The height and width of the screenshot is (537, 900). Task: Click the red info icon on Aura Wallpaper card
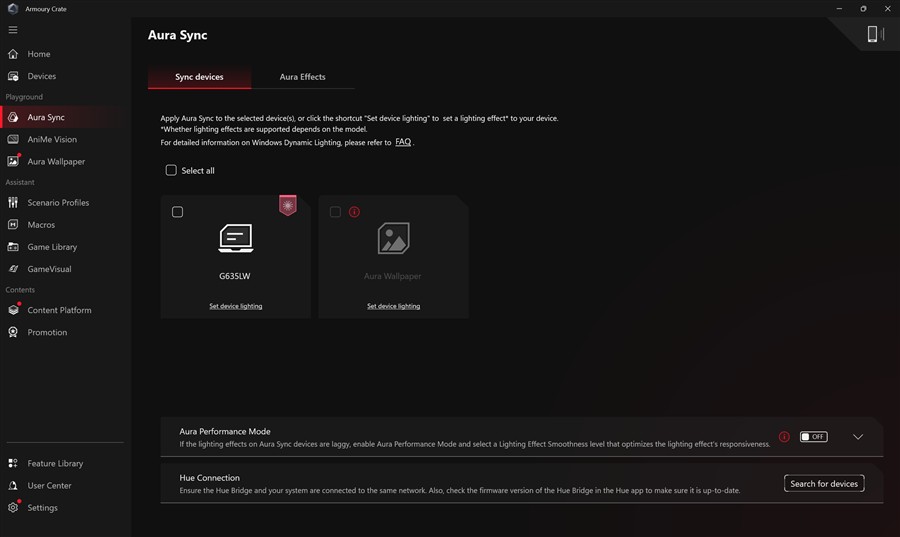click(354, 212)
